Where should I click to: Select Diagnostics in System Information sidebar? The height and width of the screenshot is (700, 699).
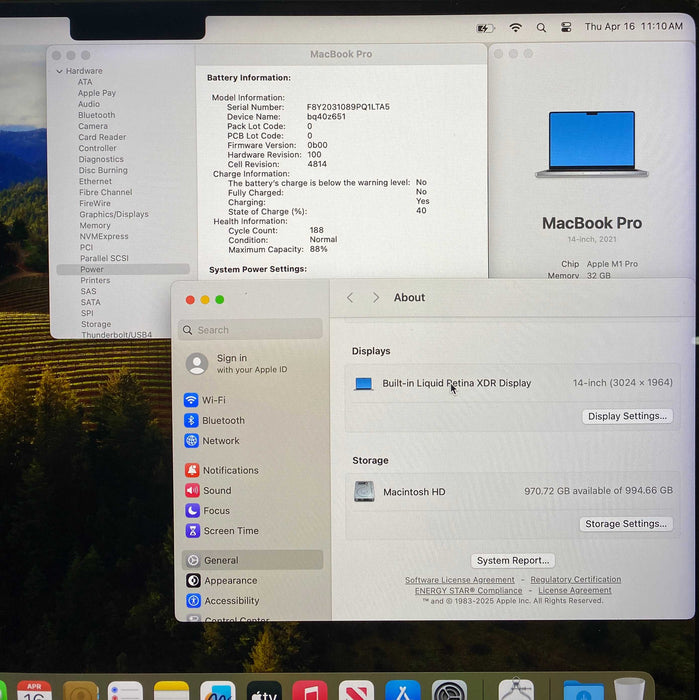[x=101, y=159]
